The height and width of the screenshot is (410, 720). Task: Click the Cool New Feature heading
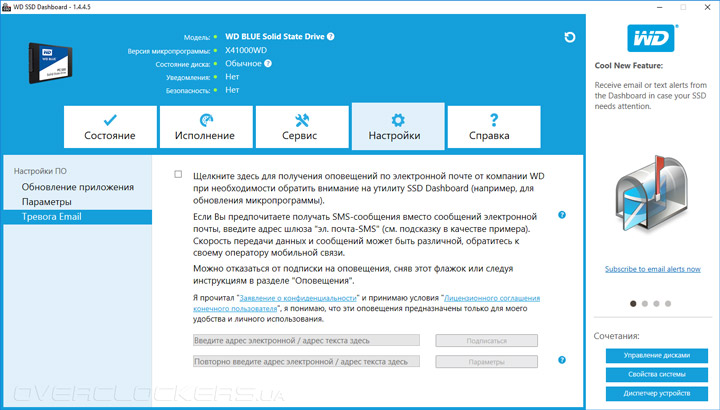(x=629, y=66)
